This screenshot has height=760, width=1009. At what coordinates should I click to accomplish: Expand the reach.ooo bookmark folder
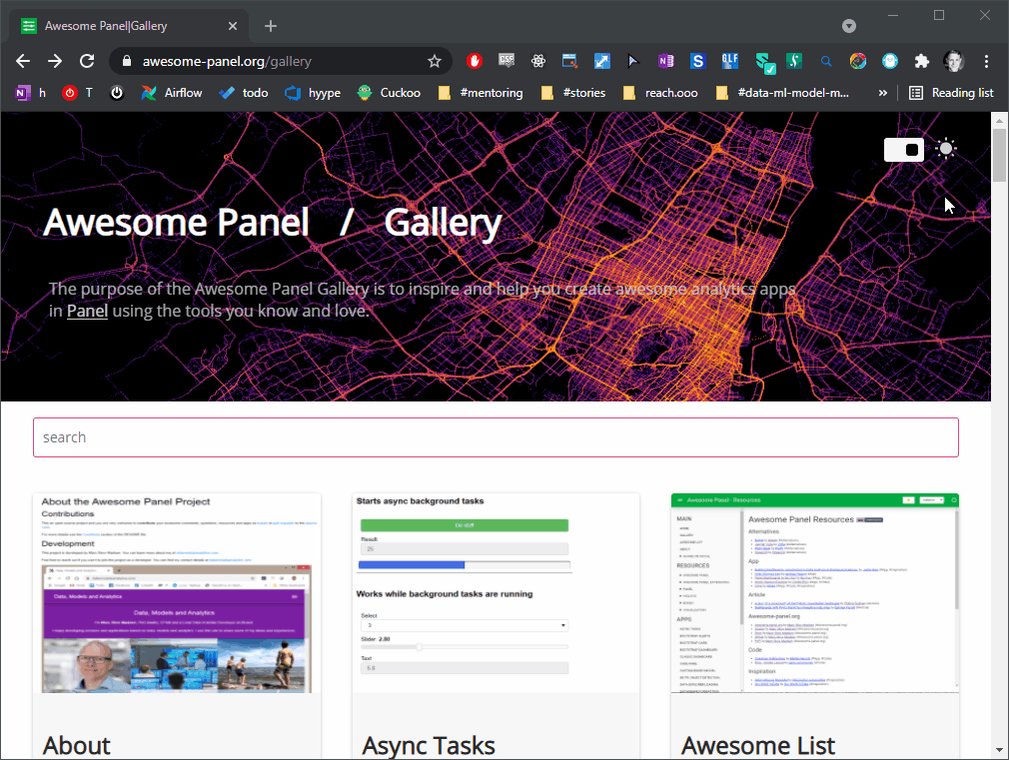(660, 93)
